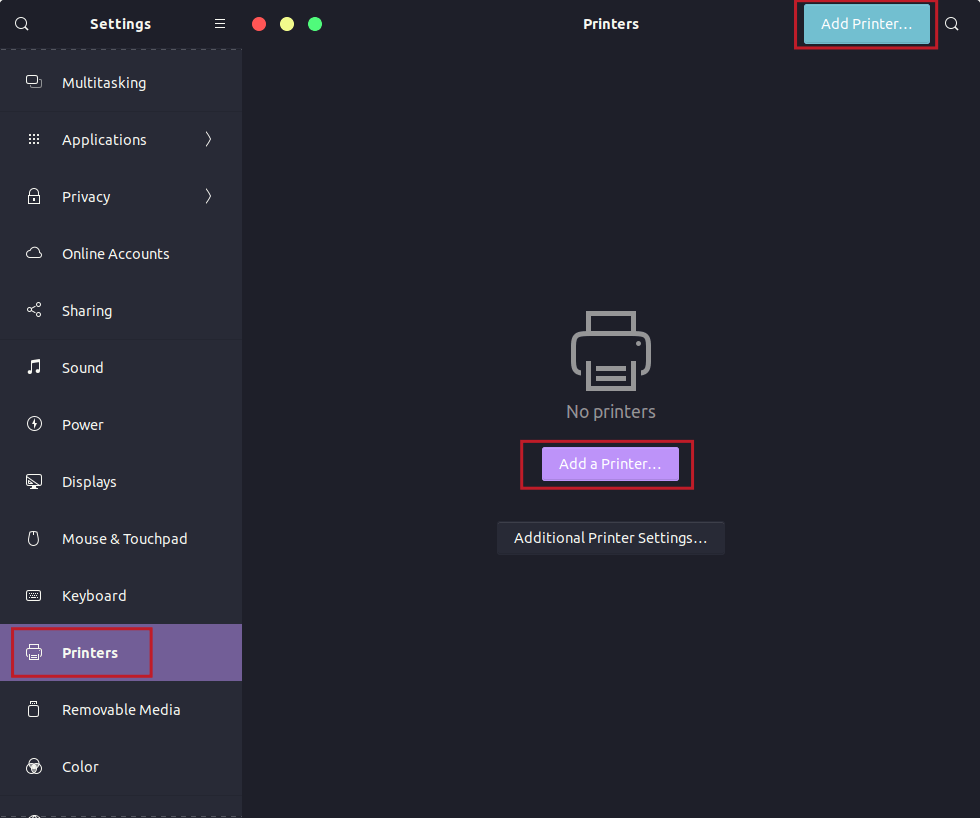Click the speaker icon beside Sound
The image size is (980, 818).
click(x=33, y=367)
